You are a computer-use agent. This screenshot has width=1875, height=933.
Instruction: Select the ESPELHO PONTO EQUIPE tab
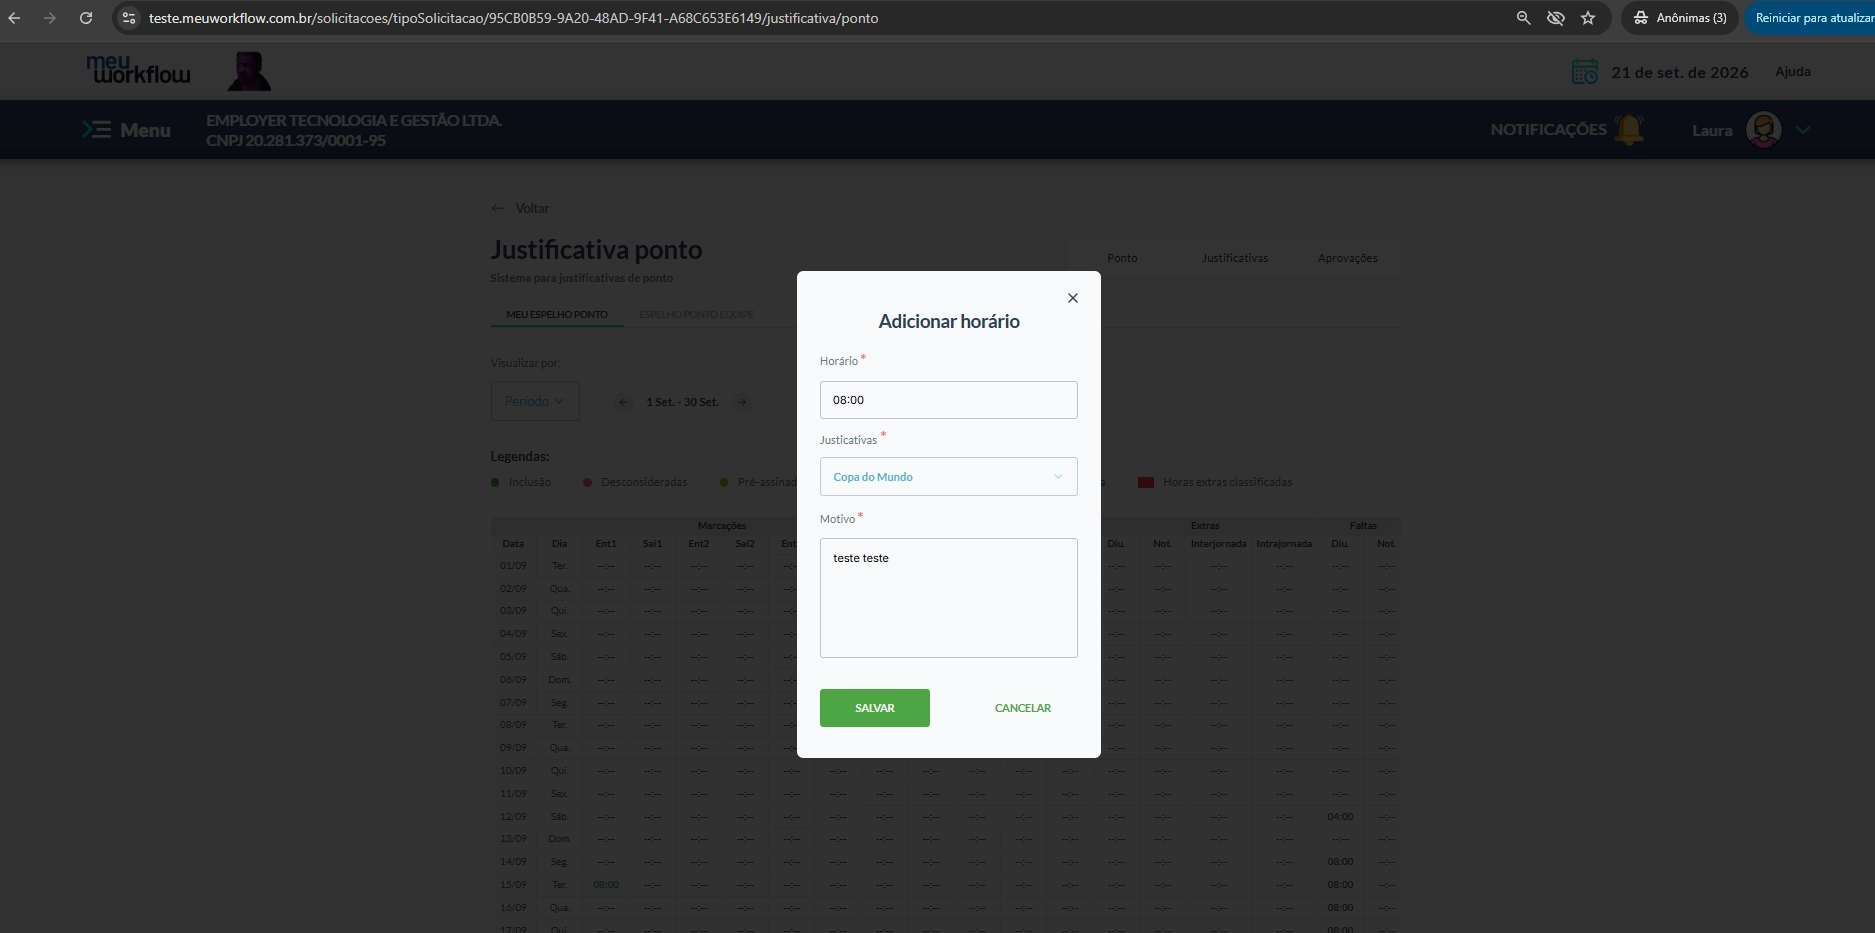[697, 314]
